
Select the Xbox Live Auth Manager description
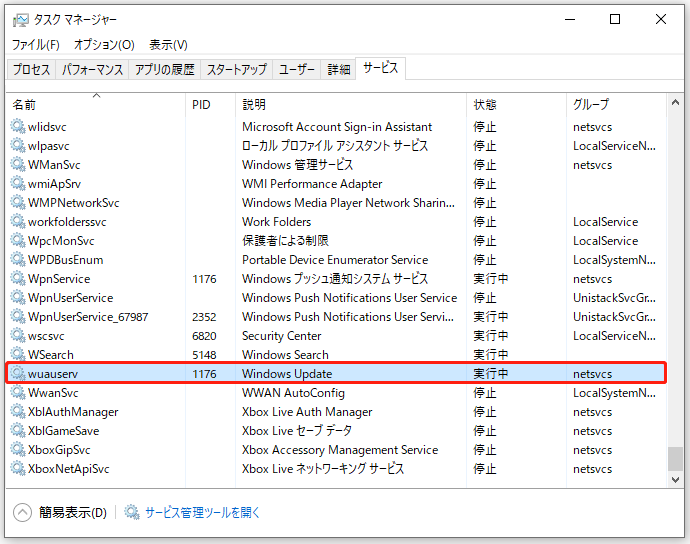tap(307, 412)
